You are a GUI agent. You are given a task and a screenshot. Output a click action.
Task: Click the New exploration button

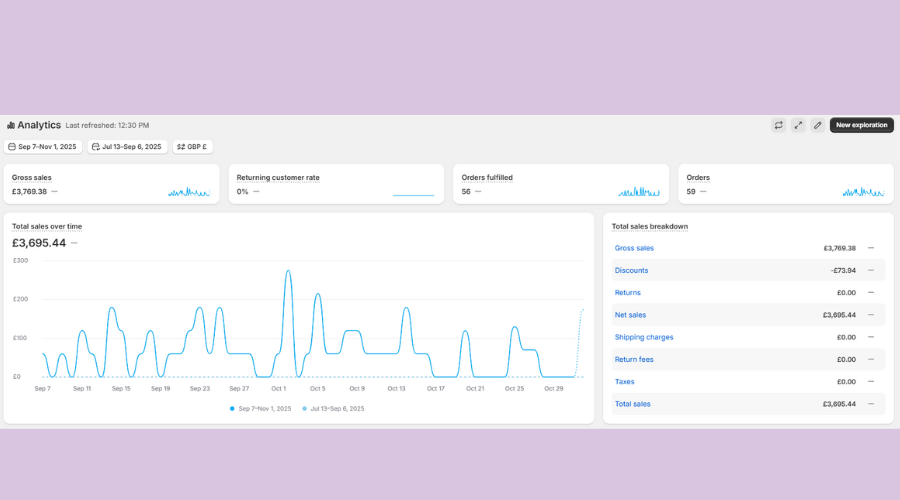tap(861, 125)
